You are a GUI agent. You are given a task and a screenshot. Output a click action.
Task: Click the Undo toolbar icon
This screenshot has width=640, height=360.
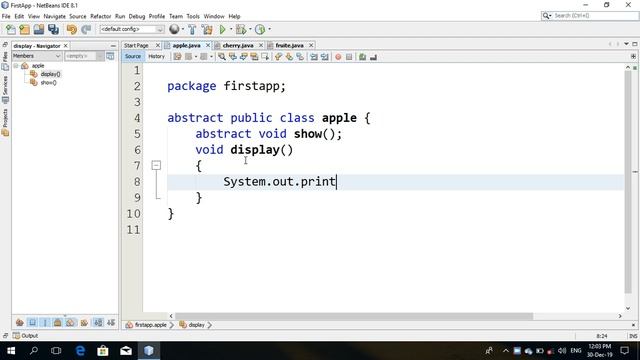[x=72, y=29]
